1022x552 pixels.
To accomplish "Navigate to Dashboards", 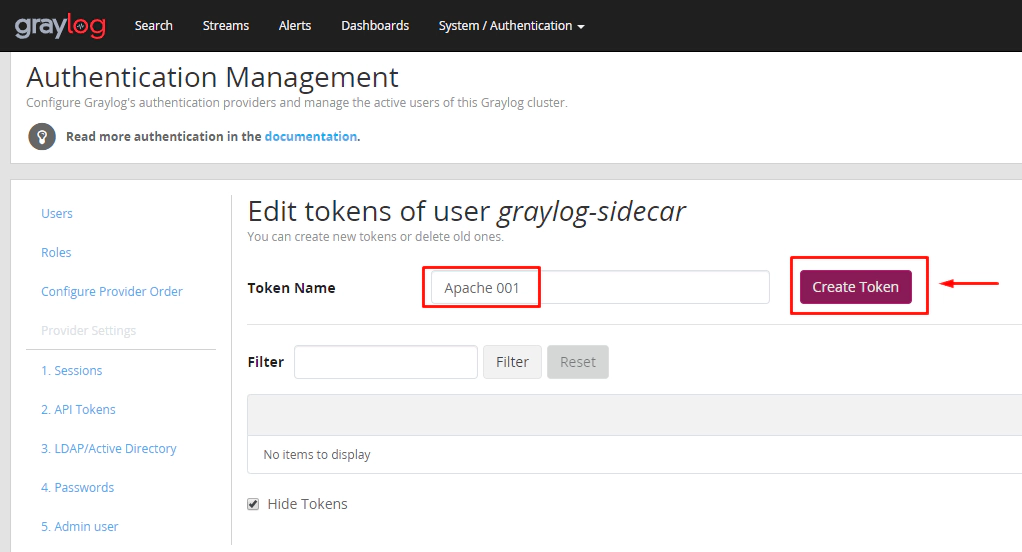I will point(375,26).
